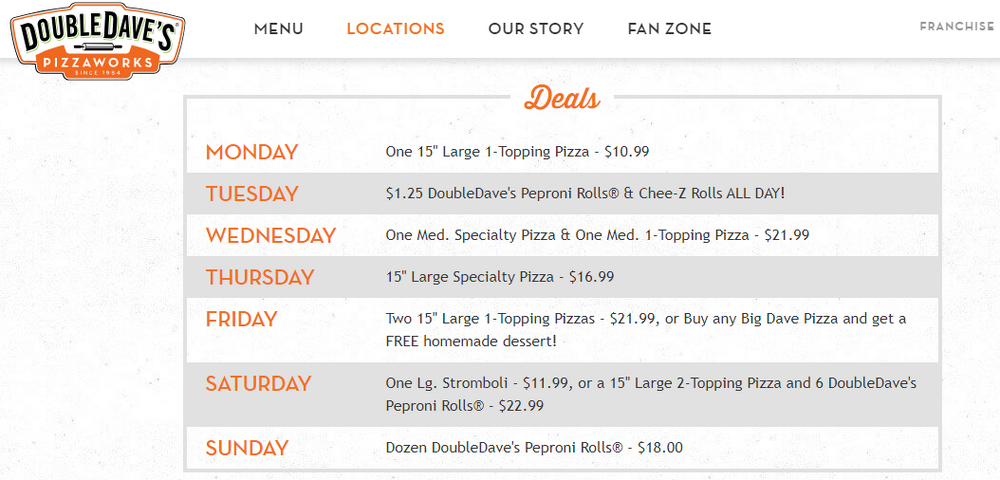Click the SATURDAY day label
The image size is (1000, 480).
258,384
